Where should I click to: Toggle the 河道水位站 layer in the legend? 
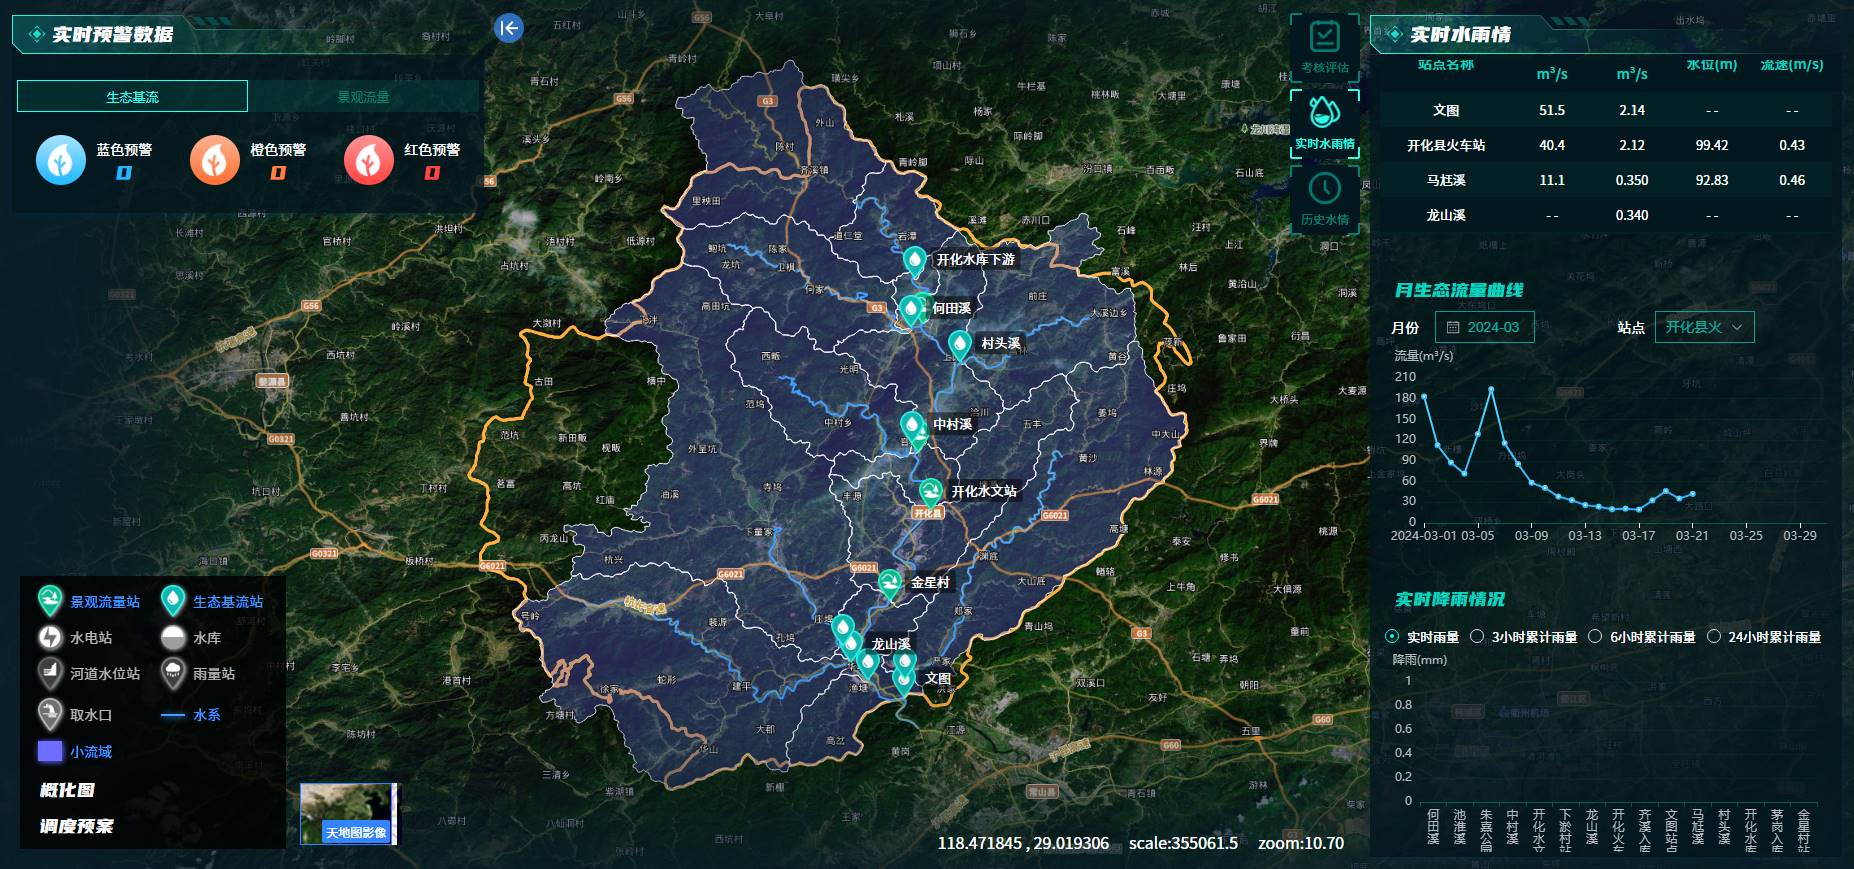(89, 674)
